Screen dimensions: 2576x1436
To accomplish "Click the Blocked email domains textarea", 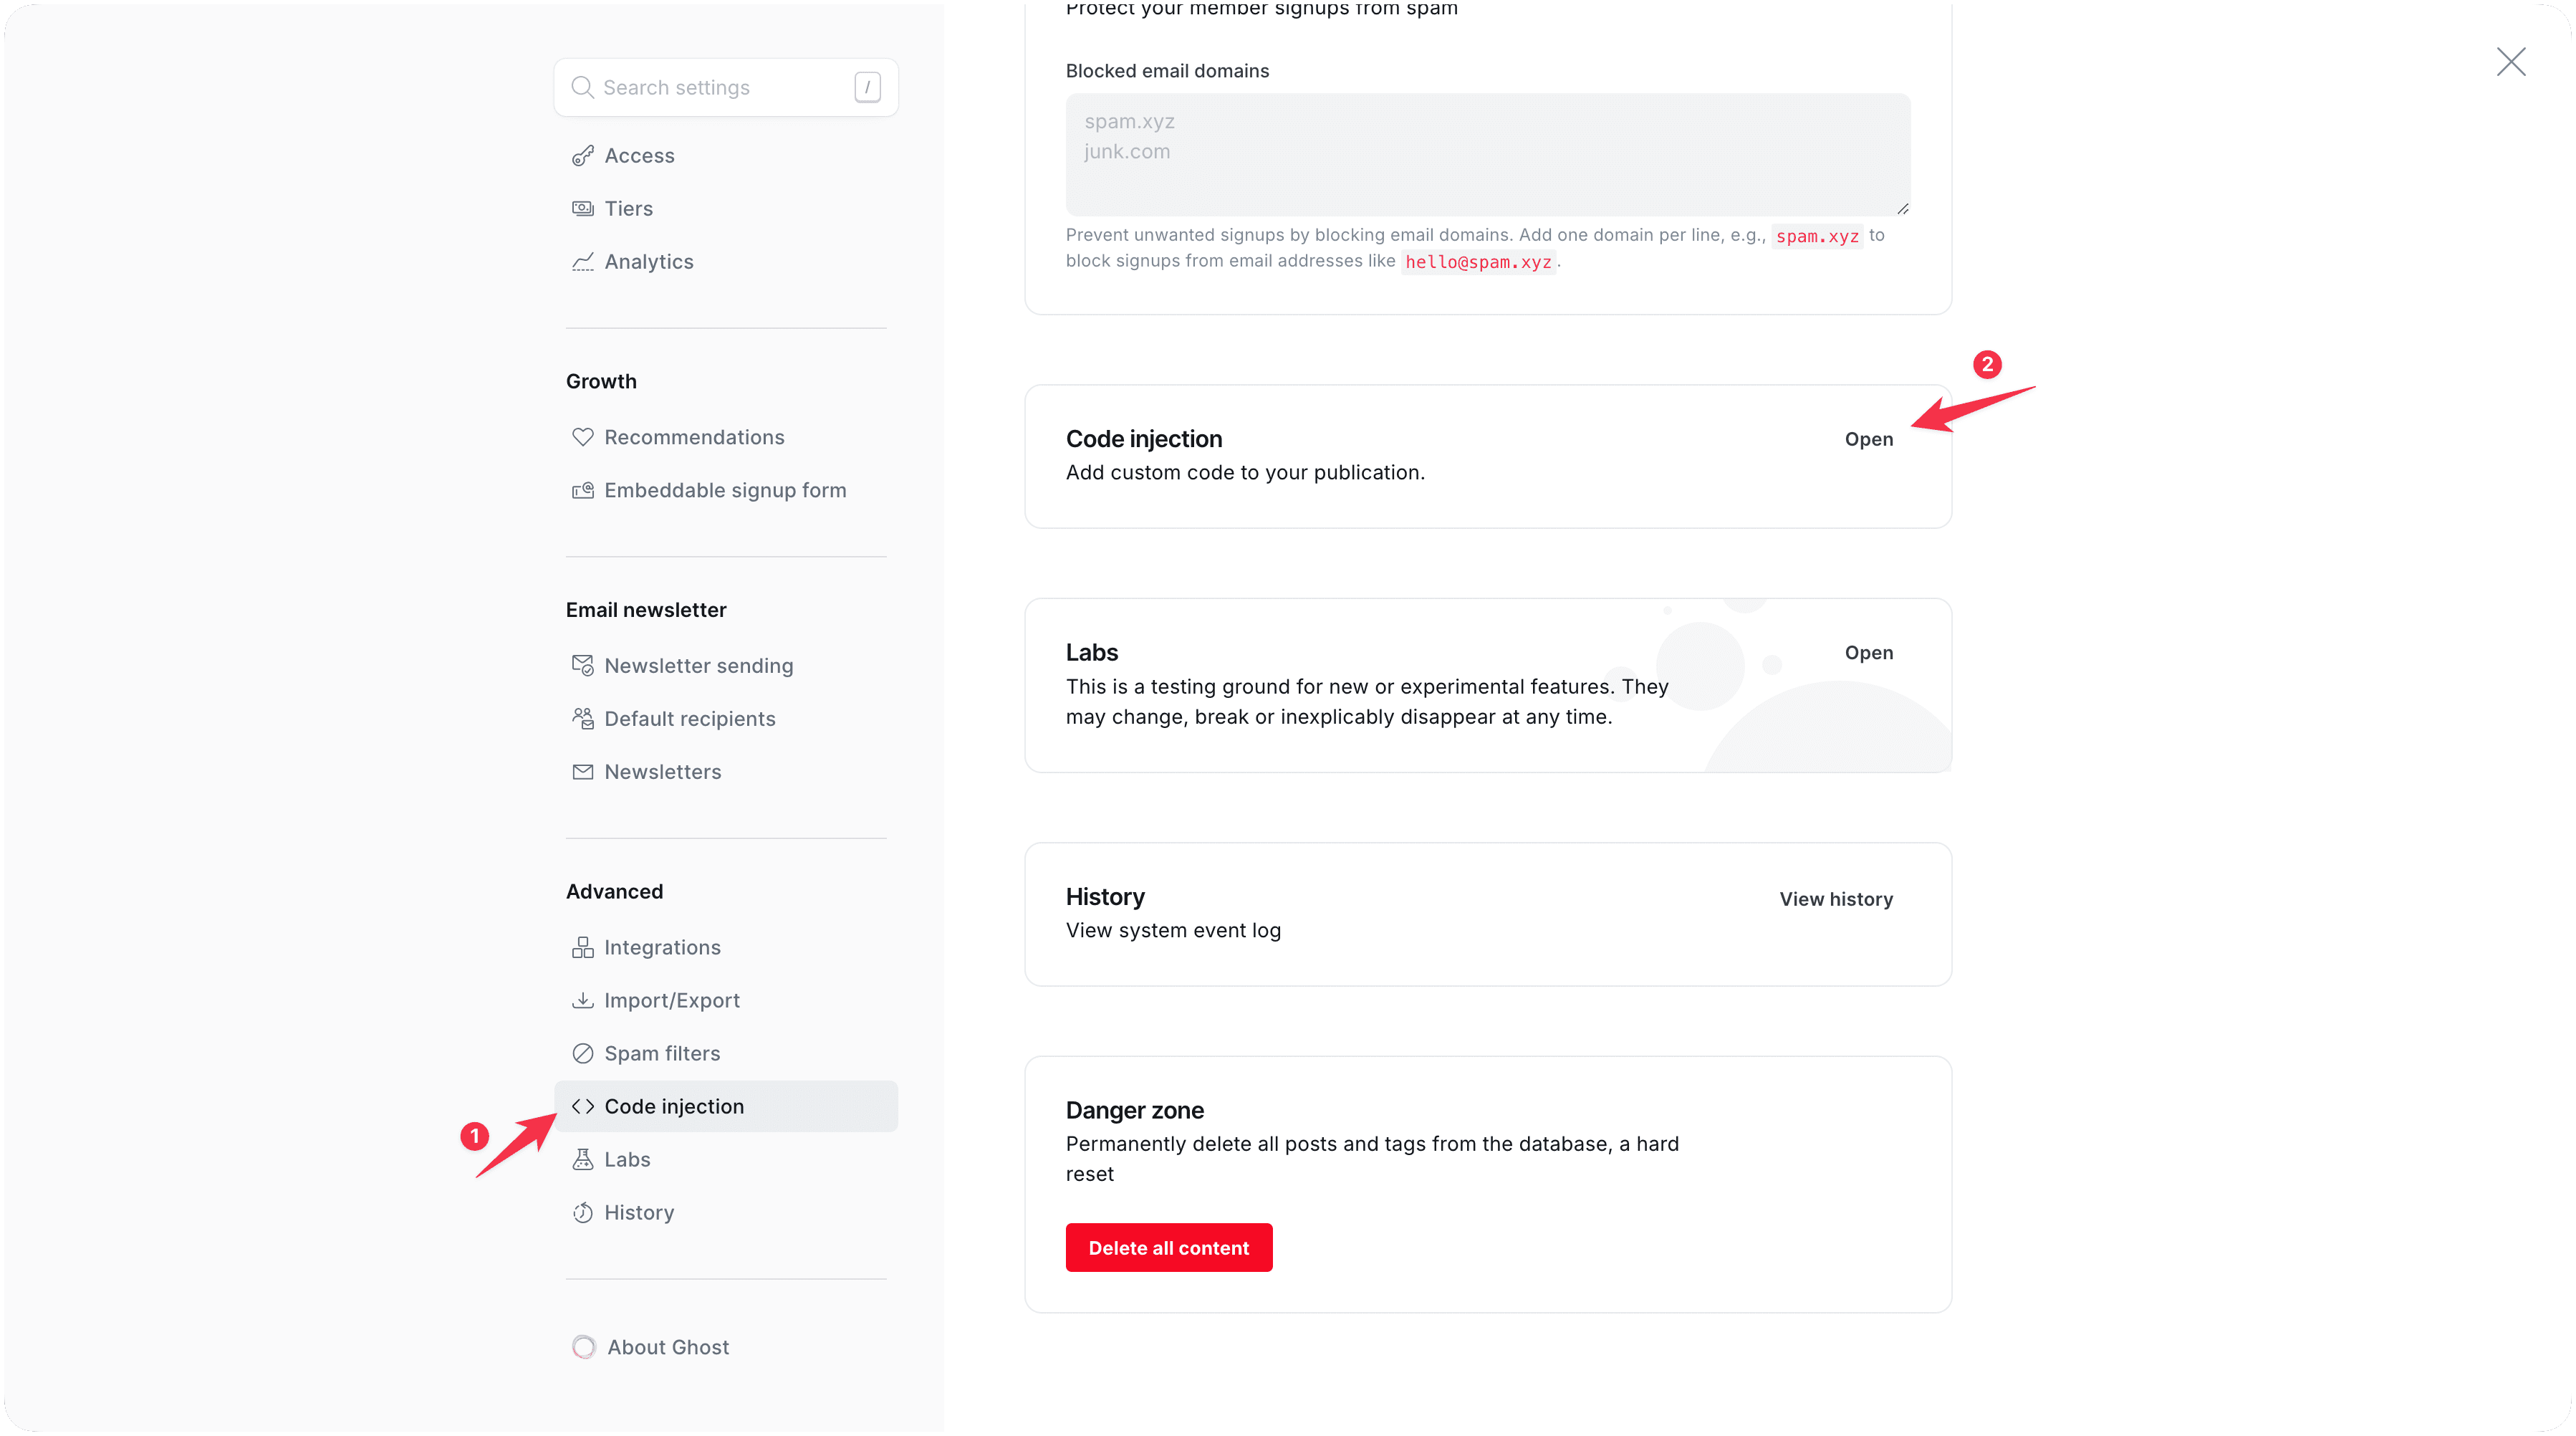I will click(1487, 155).
